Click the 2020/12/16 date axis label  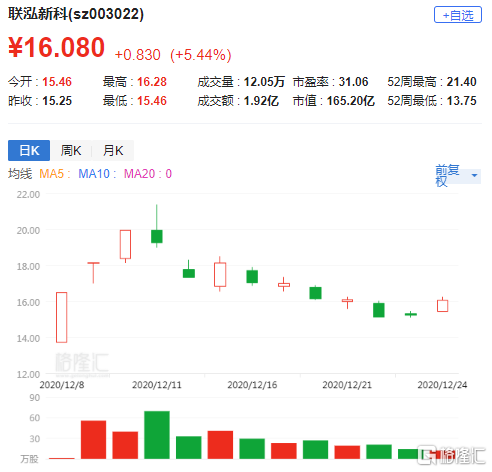(x=252, y=385)
